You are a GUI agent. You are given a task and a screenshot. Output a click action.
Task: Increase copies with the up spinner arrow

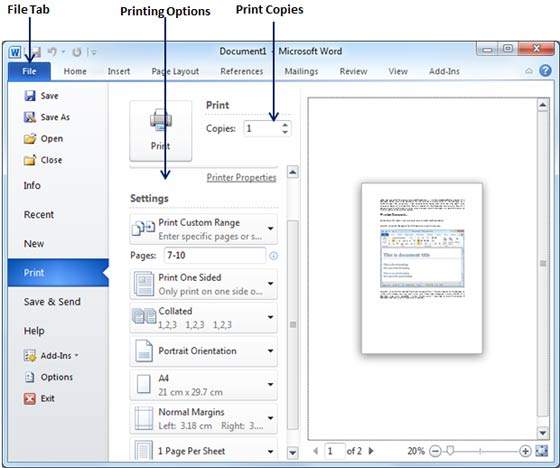(285, 125)
